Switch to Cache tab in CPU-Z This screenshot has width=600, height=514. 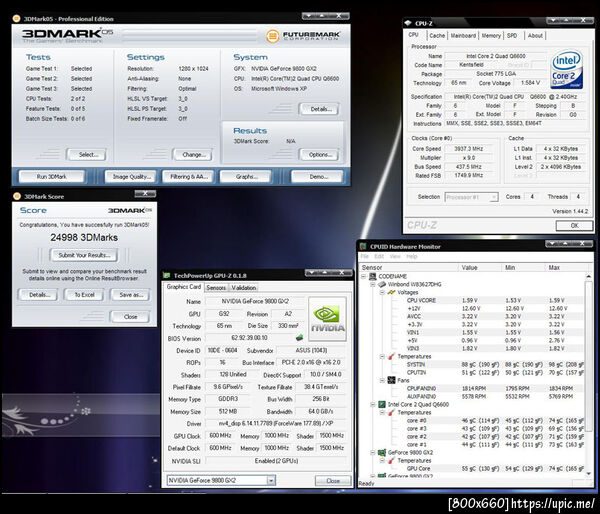437,36
